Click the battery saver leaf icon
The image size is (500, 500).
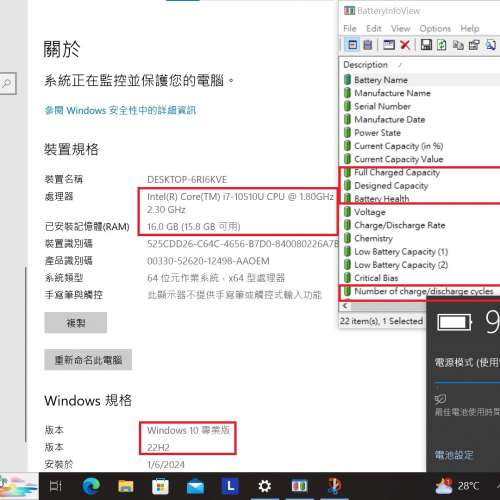coord(441,399)
